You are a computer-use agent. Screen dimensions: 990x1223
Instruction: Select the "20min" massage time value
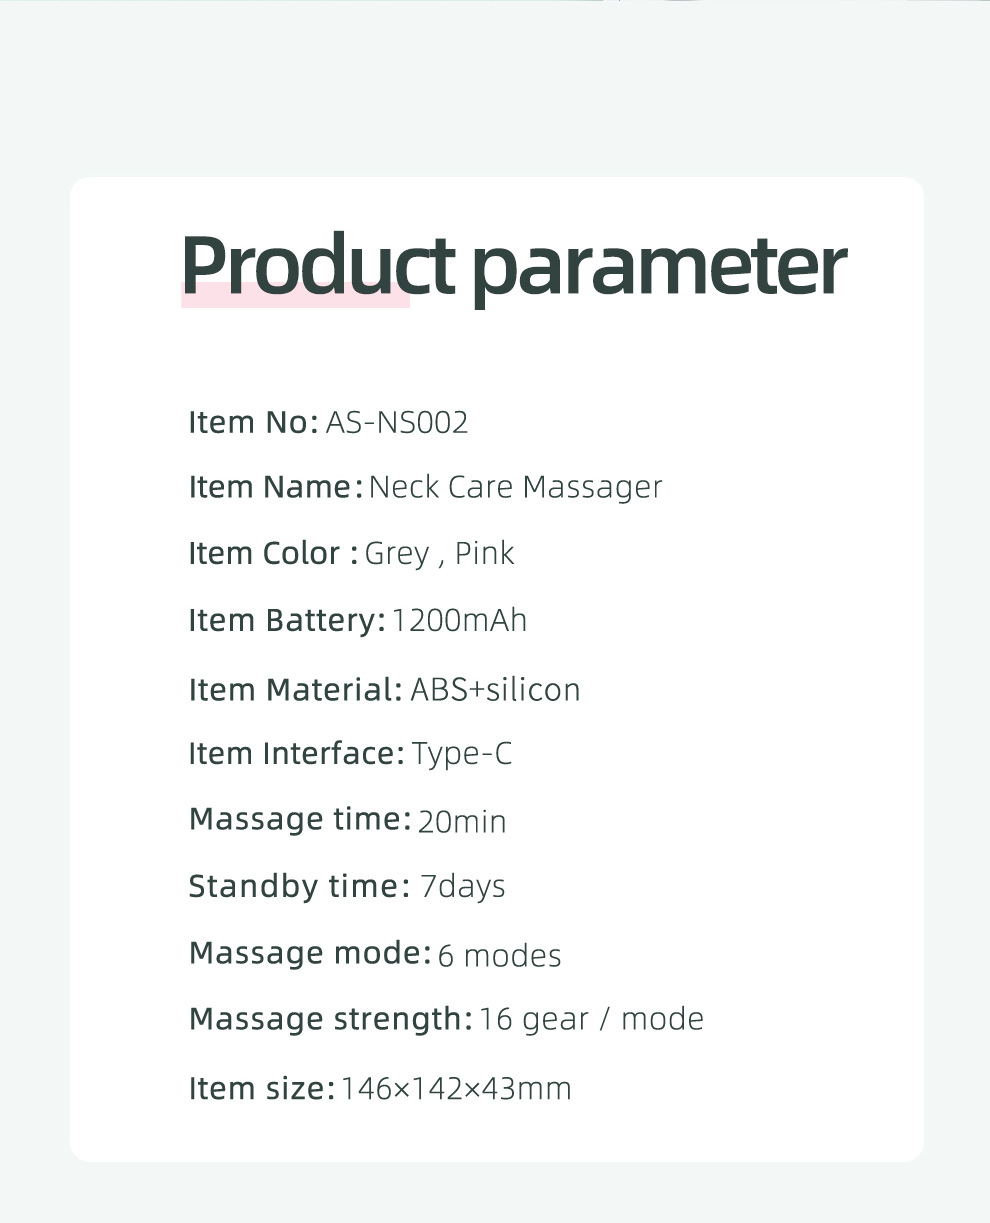[x=462, y=822]
